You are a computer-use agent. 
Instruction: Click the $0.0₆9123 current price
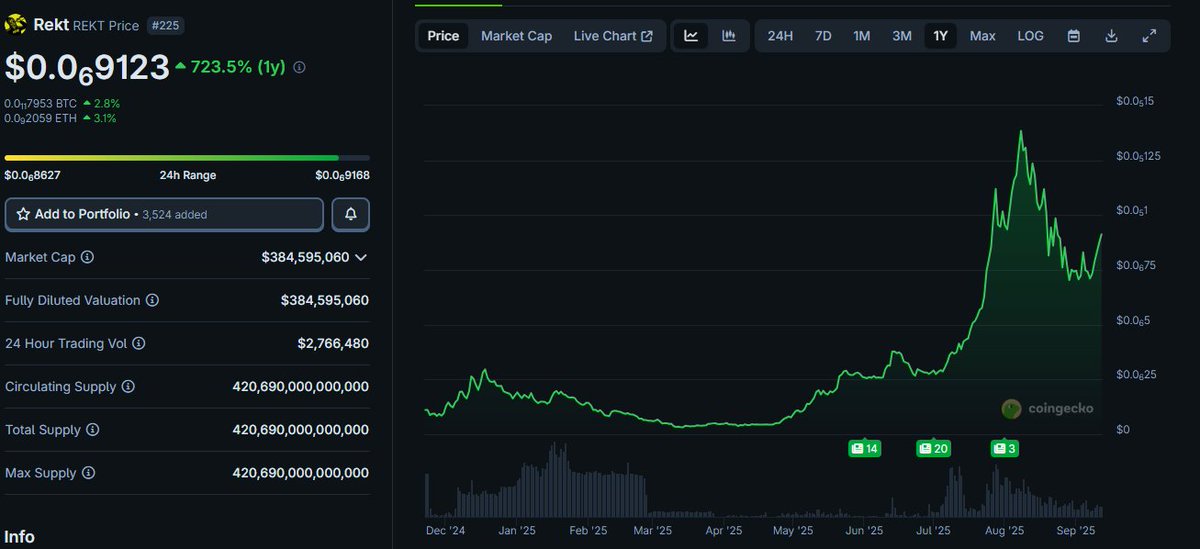pyautogui.click(x=87, y=67)
